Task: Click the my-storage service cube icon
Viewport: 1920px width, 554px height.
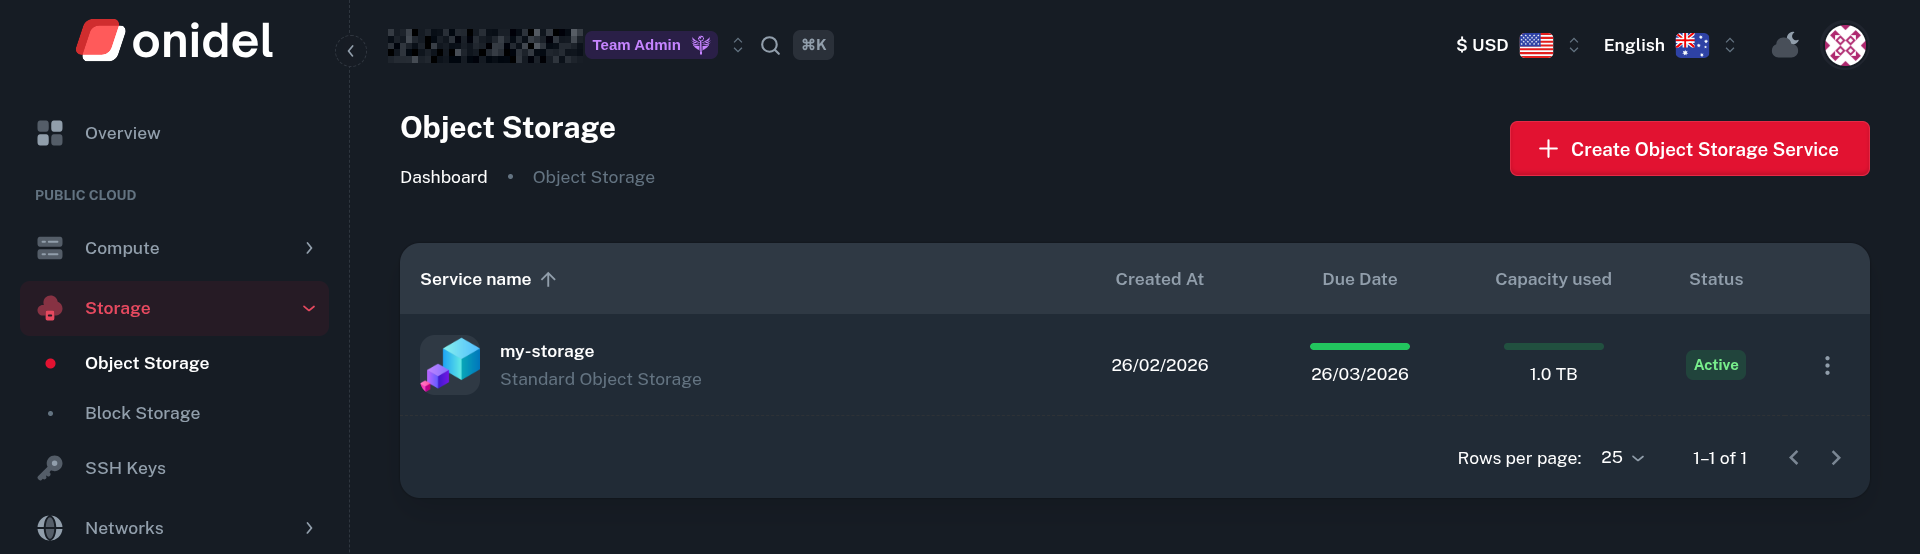Action: pos(450,365)
